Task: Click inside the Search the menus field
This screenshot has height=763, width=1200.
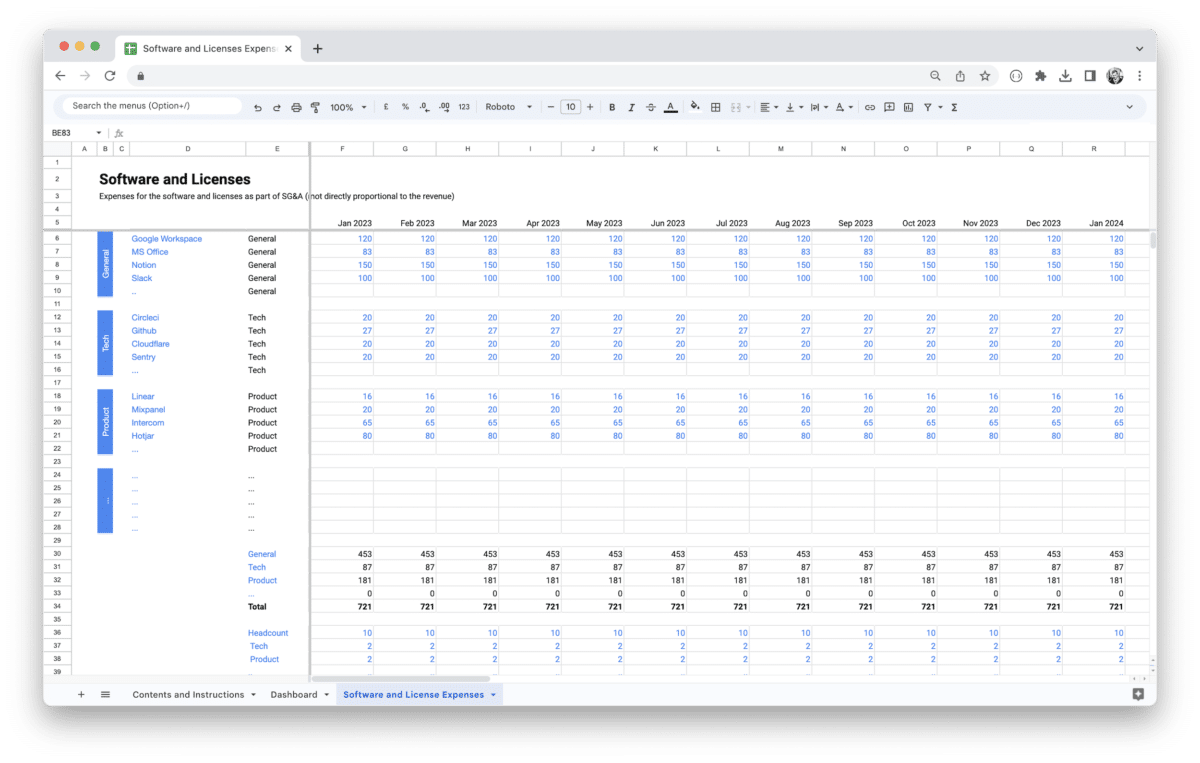Action: click(148, 105)
